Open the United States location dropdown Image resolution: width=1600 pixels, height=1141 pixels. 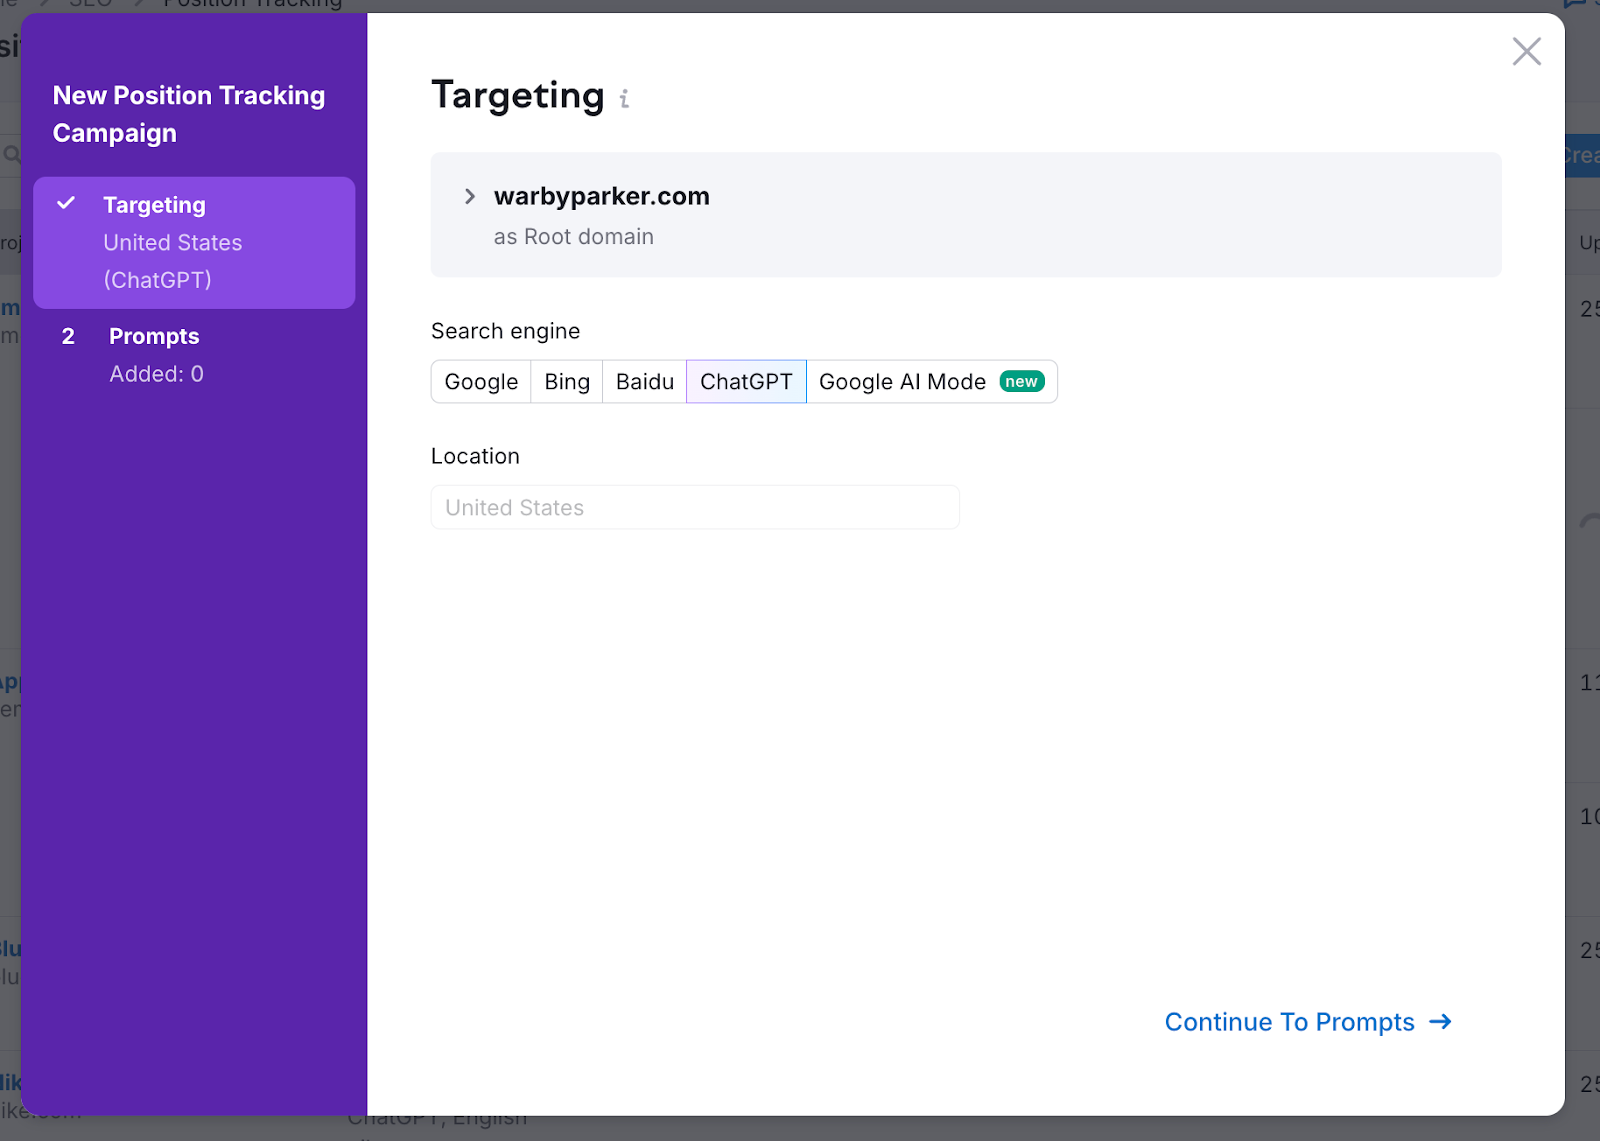pyautogui.click(x=694, y=507)
